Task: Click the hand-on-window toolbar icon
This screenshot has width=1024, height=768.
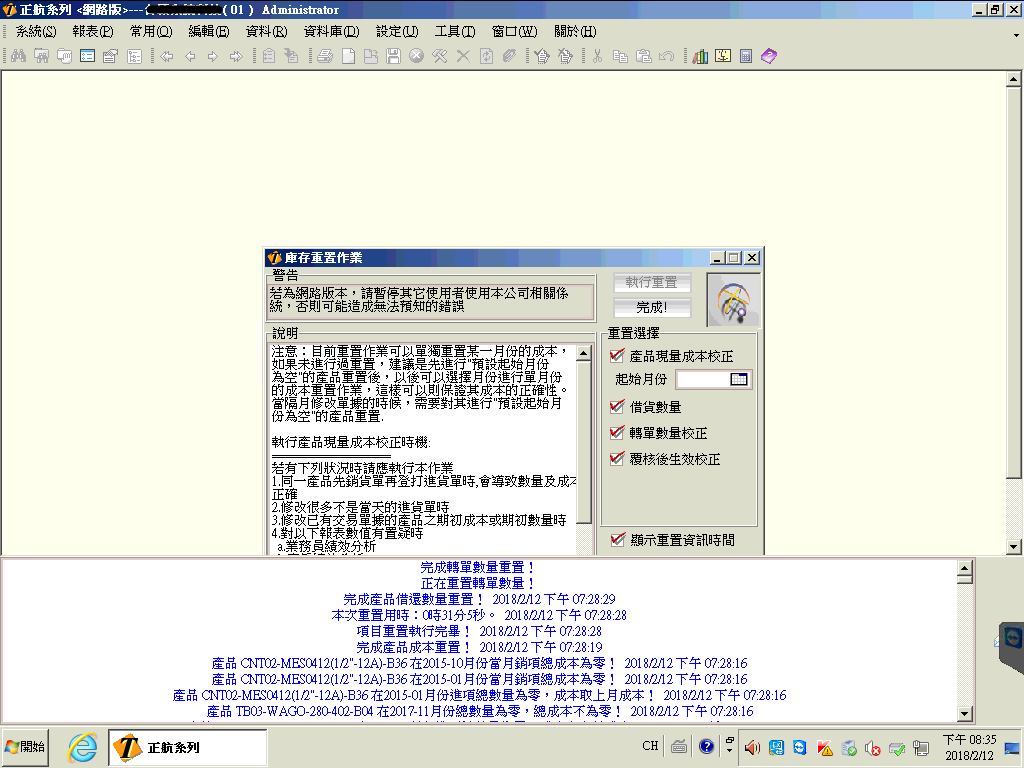Action: tap(64, 56)
